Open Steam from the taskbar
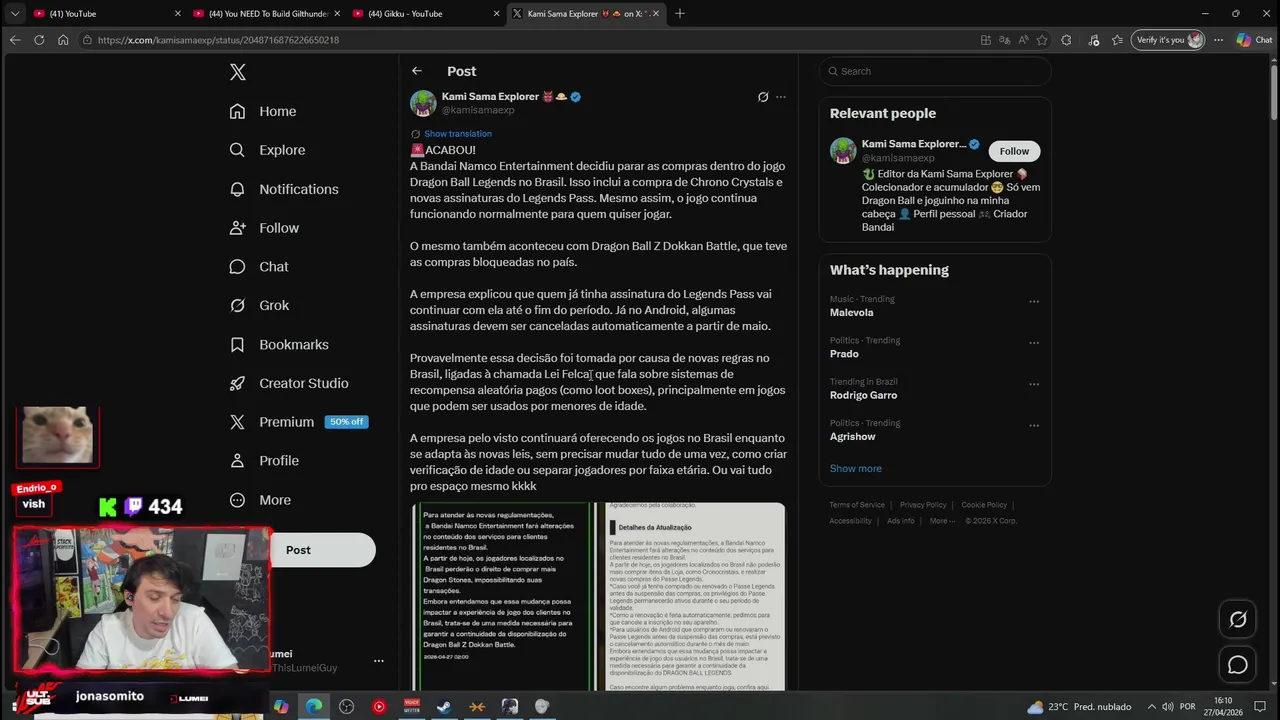1280x720 pixels. (444, 707)
